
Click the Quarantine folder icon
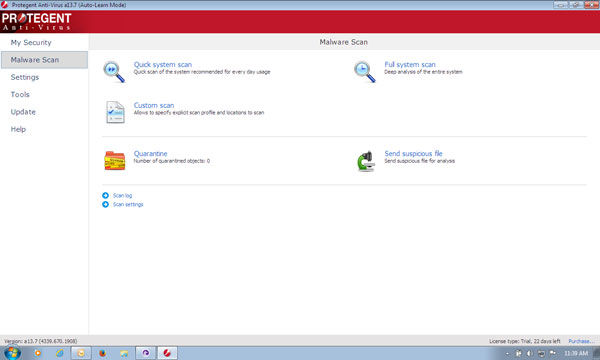coord(115,161)
